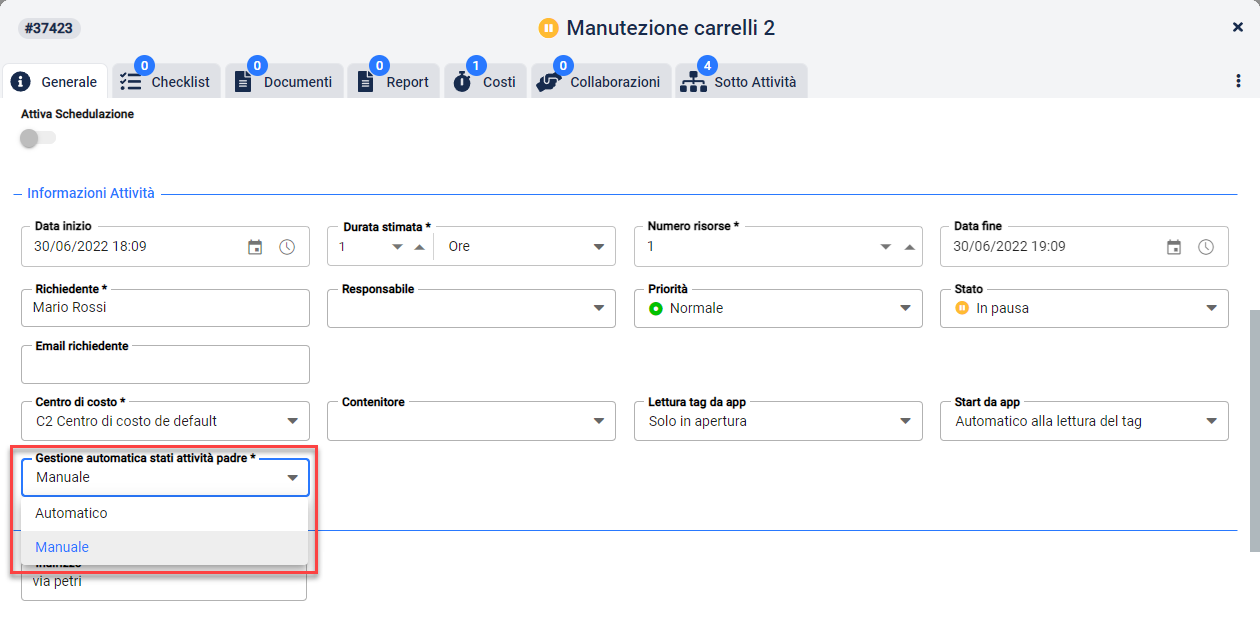The width and height of the screenshot is (1260, 620).
Task: Open calendar picker for Data inizio
Action: (255, 247)
